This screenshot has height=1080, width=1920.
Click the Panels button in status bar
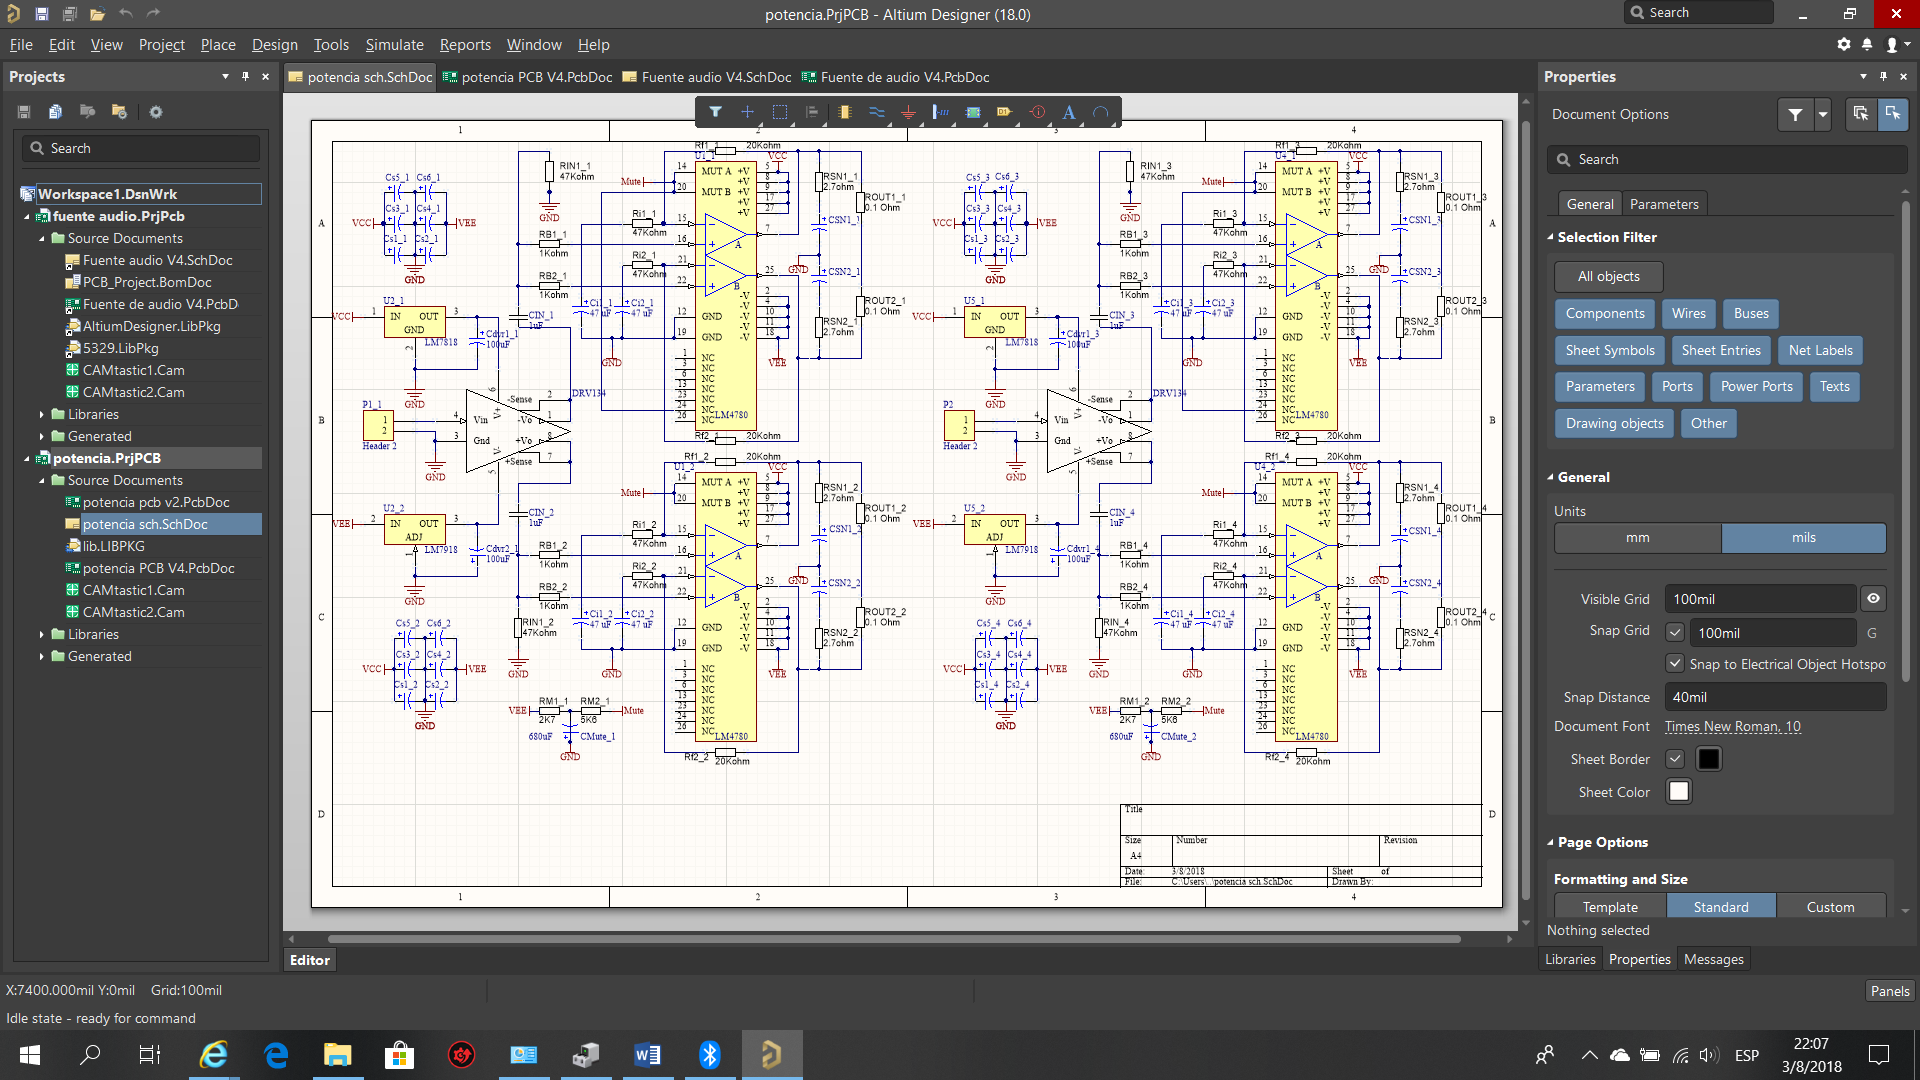click(1889, 991)
